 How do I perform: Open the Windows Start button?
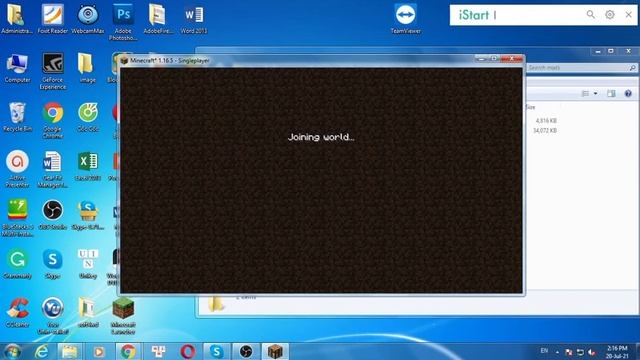[x=12, y=351]
